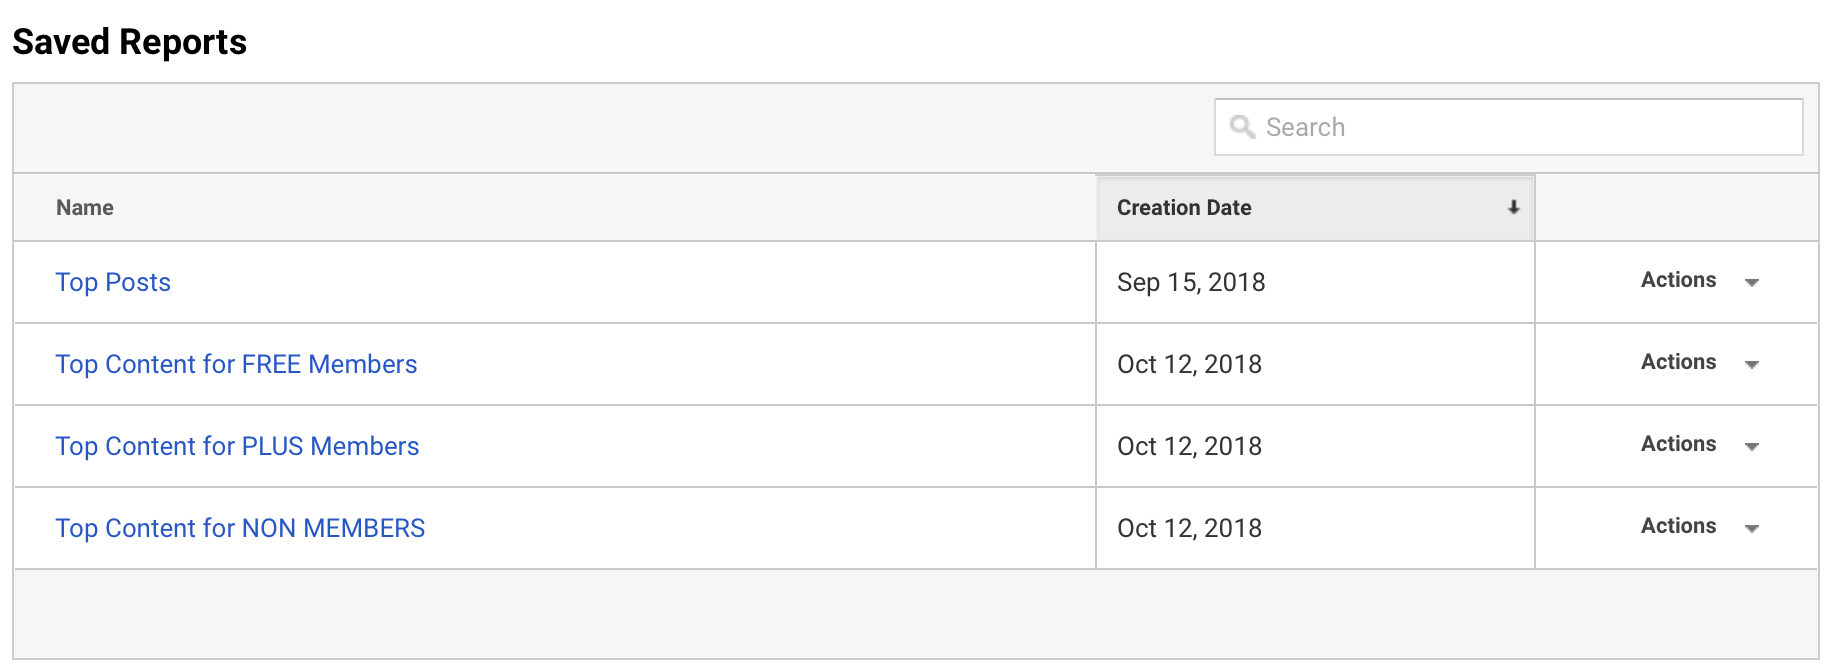Focus the Search reports input field
Screen dimensions: 1834x672
point(1520,127)
